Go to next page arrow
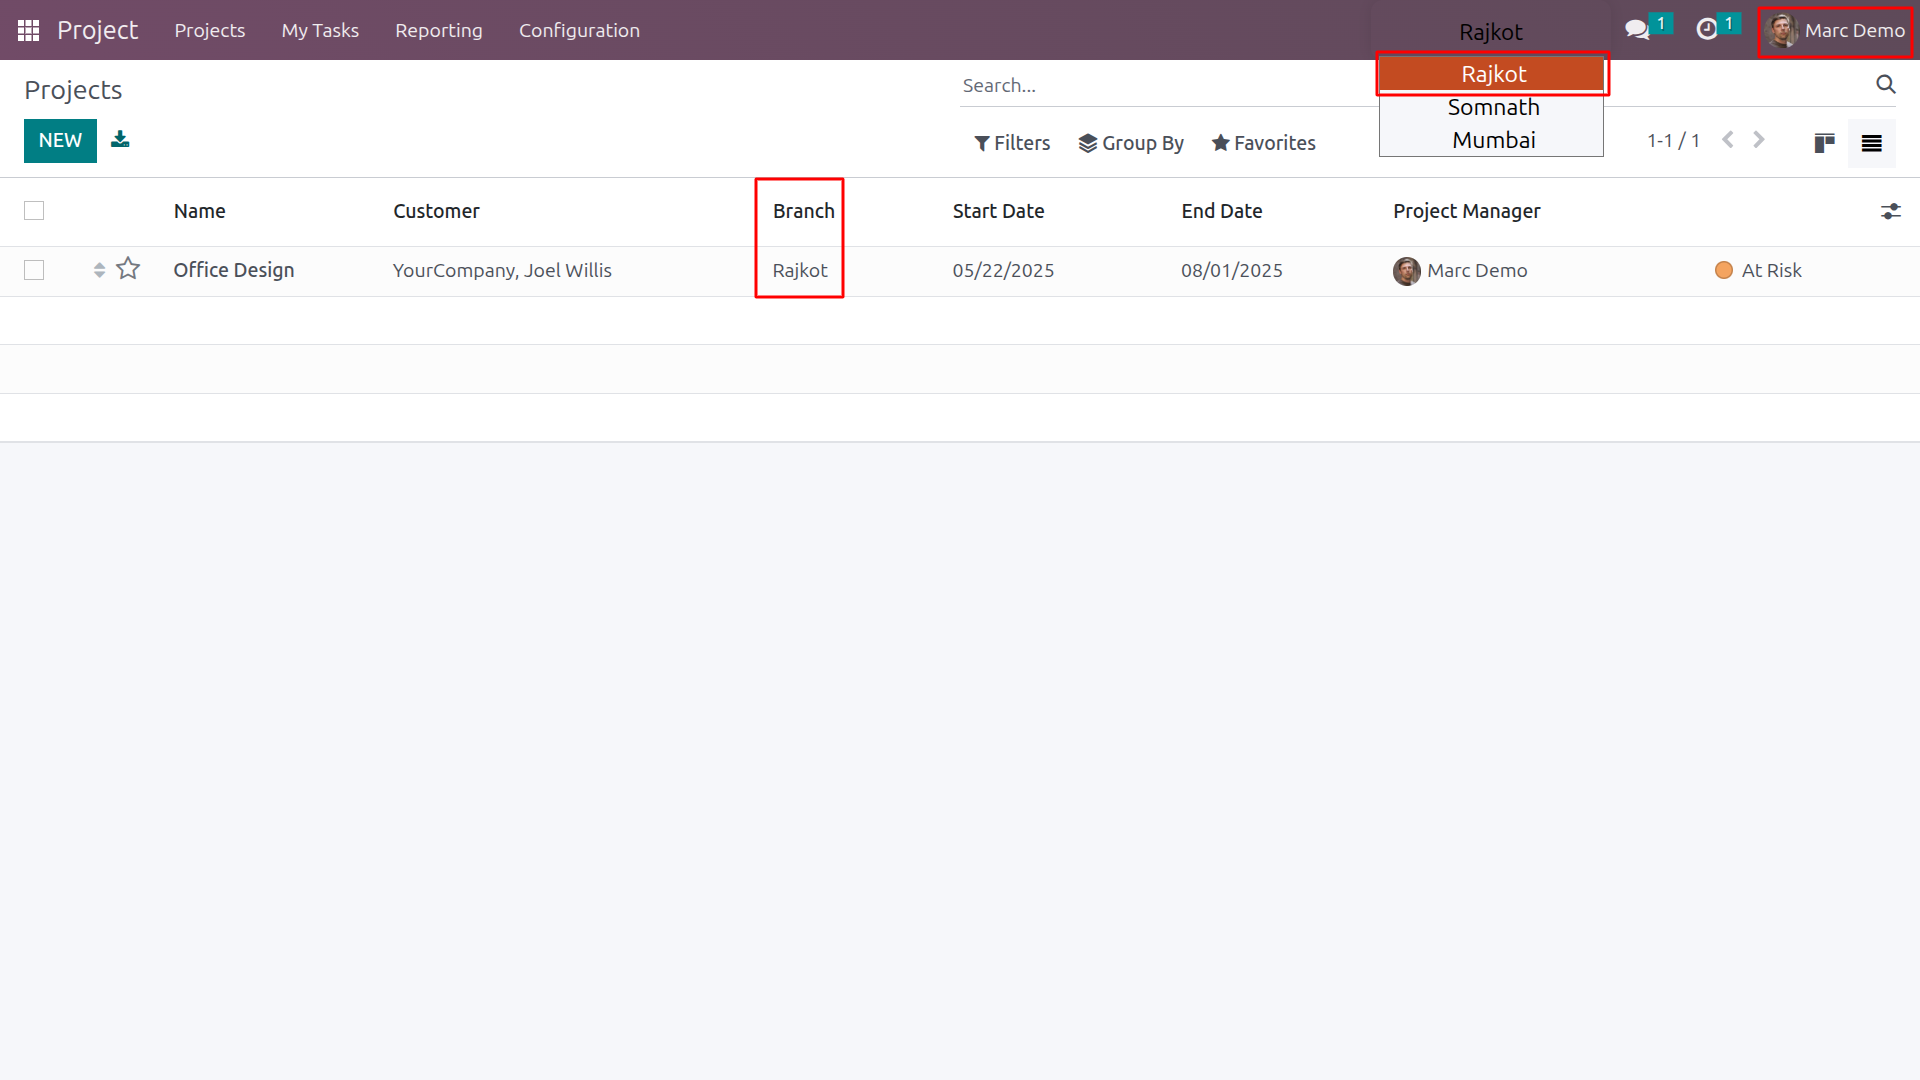The width and height of the screenshot is (1920, 1080). (1759, 140)
